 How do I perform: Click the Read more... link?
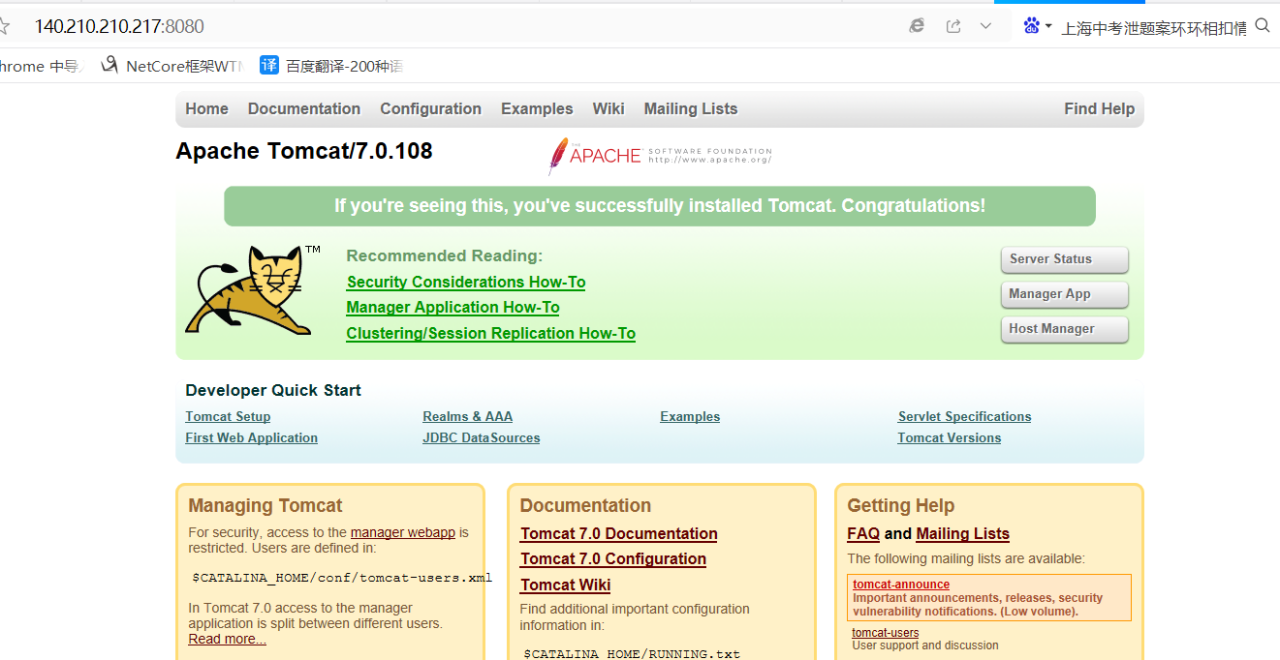(227, 639)
